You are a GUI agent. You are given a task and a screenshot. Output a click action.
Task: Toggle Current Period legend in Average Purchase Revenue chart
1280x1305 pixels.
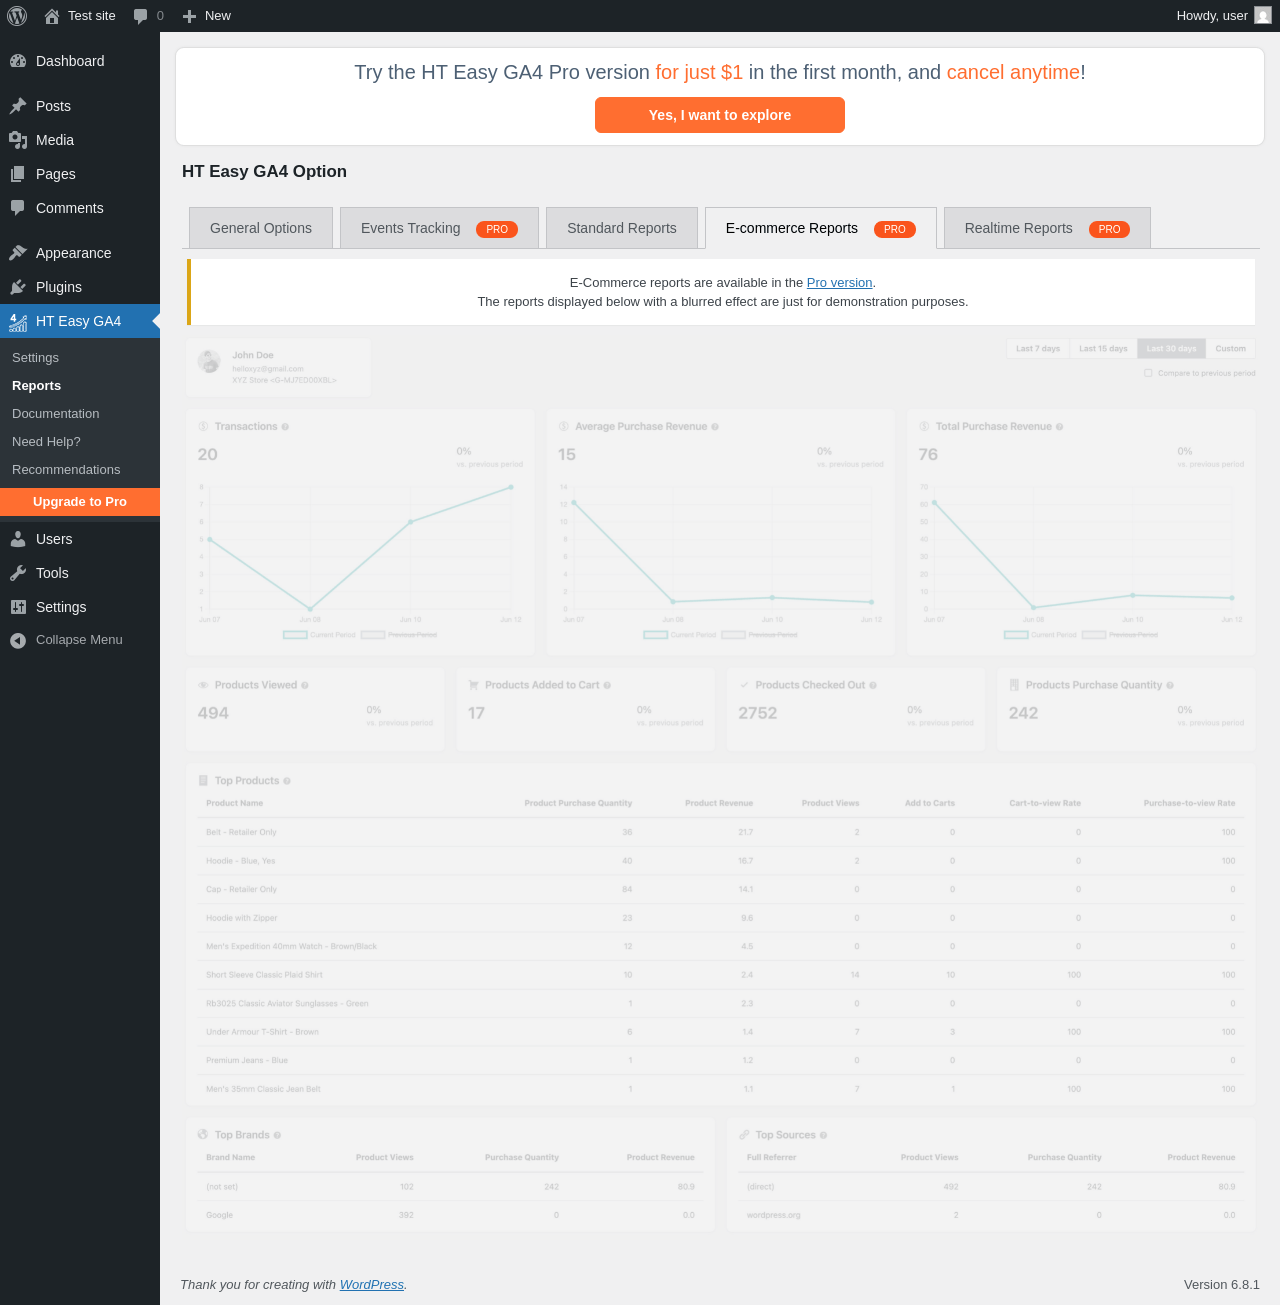tap(680, 635)
